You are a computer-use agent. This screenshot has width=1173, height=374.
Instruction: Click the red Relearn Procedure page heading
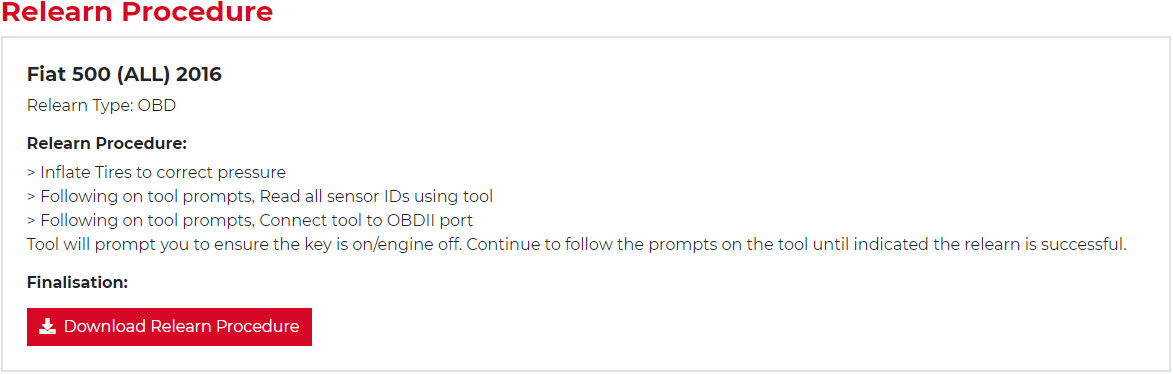pyautogui.click(x=137, y=12)
